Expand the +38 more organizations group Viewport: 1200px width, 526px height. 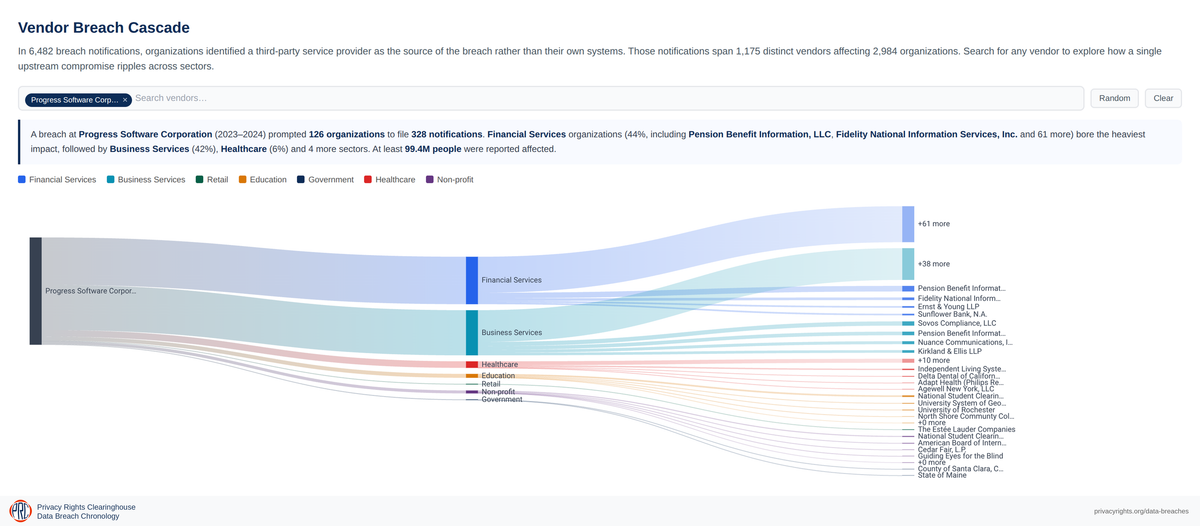point(908,264)
